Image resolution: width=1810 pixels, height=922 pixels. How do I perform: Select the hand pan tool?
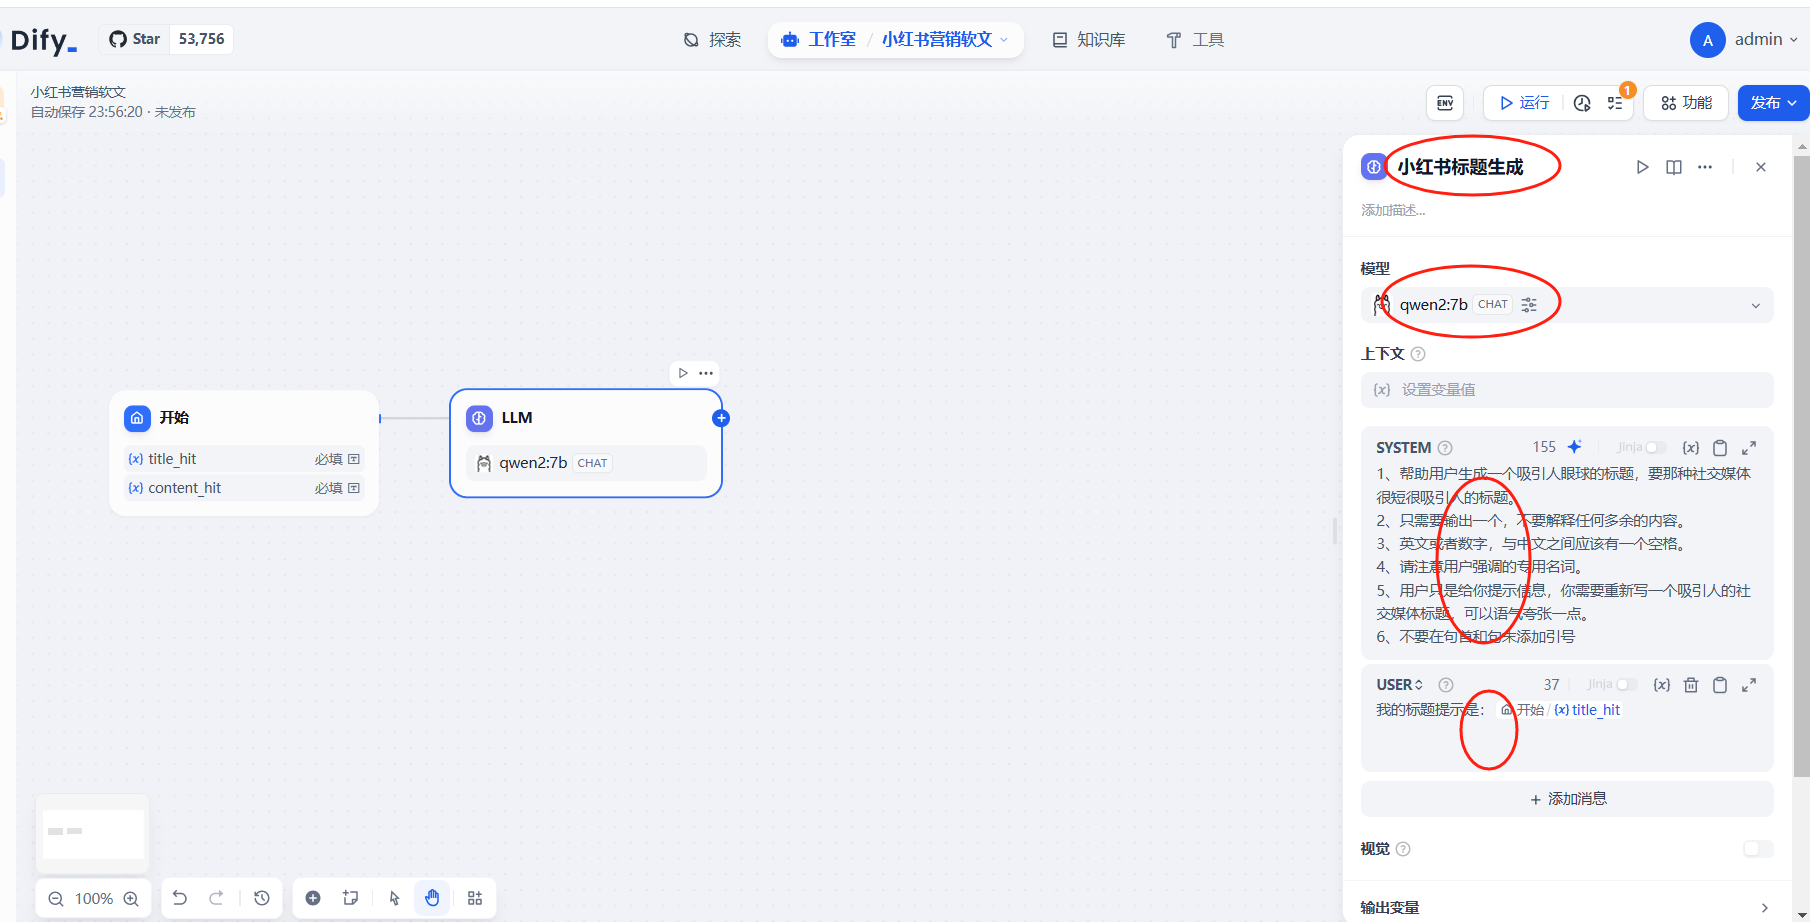[432, 898]
